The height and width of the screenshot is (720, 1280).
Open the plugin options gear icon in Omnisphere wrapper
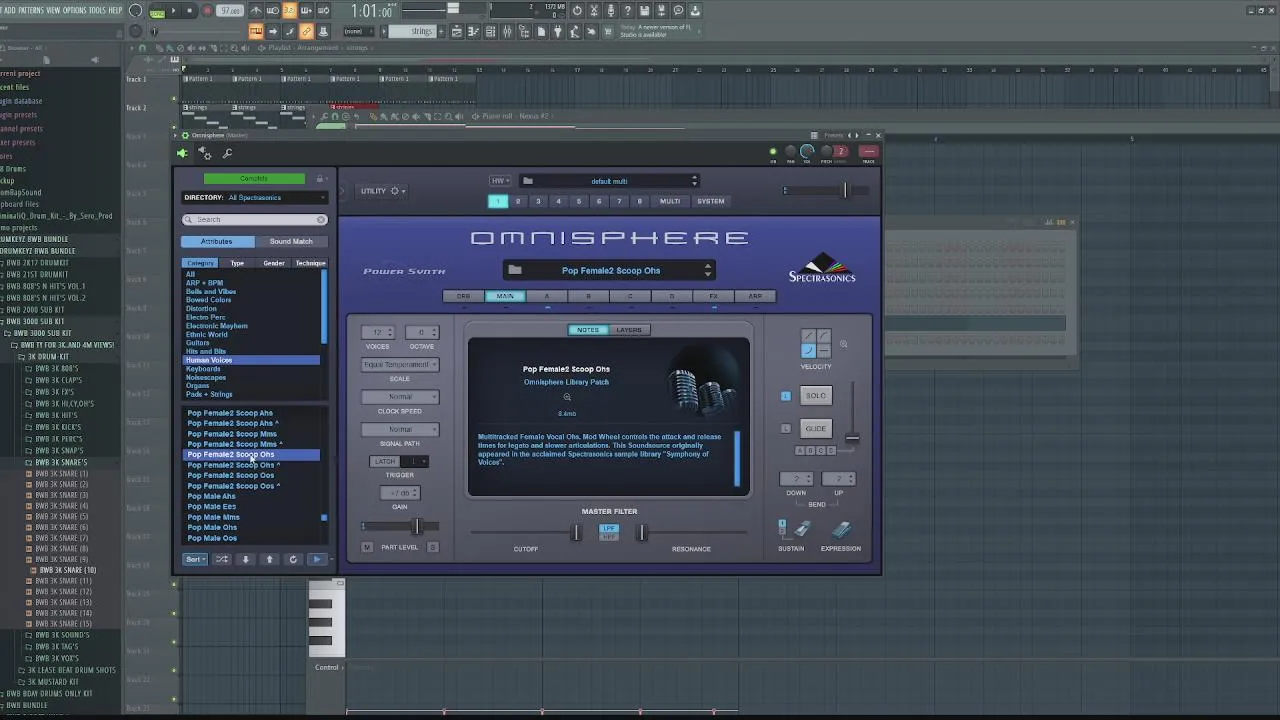click(204, 153)
